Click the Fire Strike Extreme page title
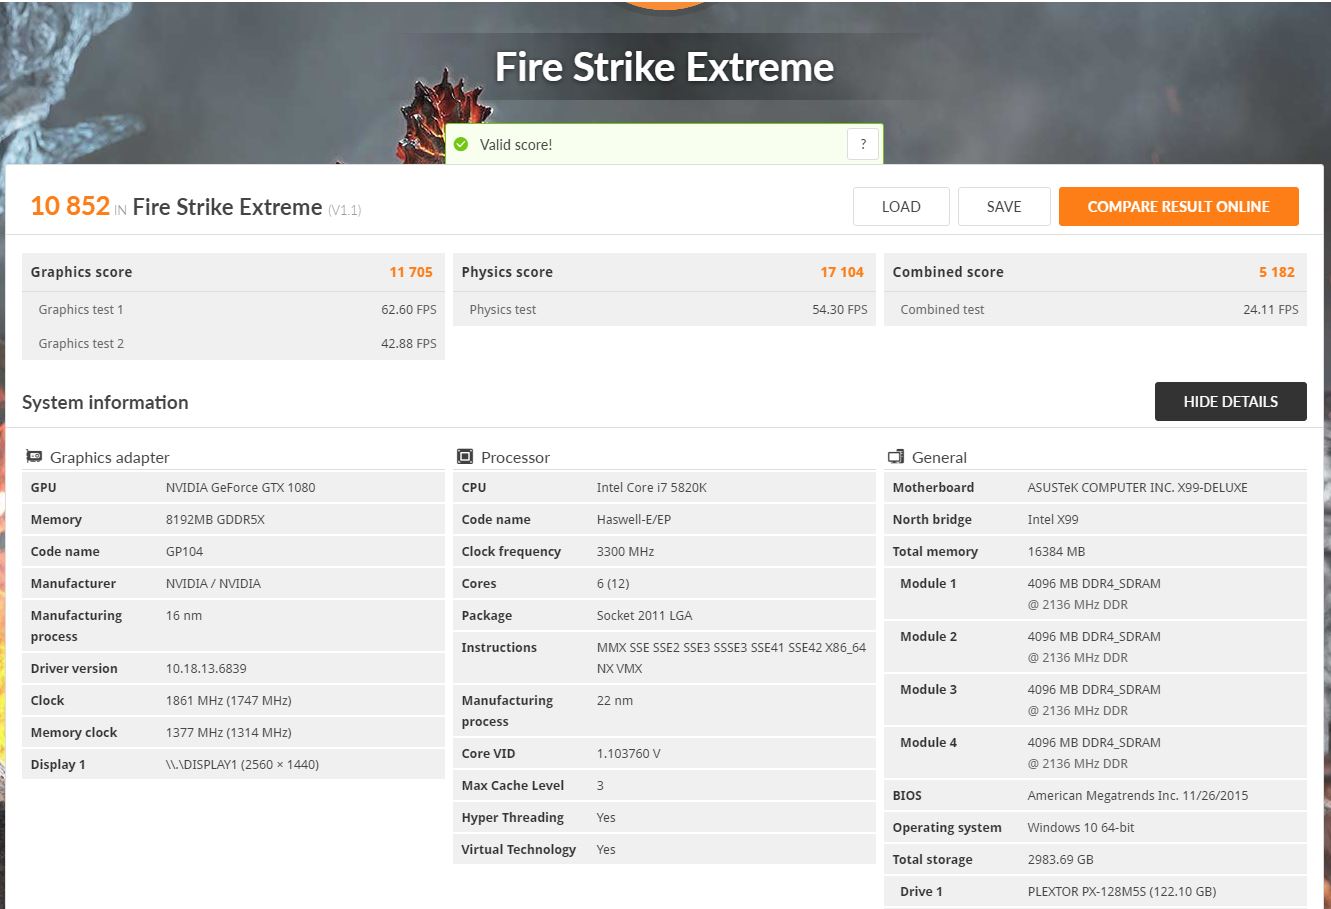 pyautogui.click(x=665, y=67)
